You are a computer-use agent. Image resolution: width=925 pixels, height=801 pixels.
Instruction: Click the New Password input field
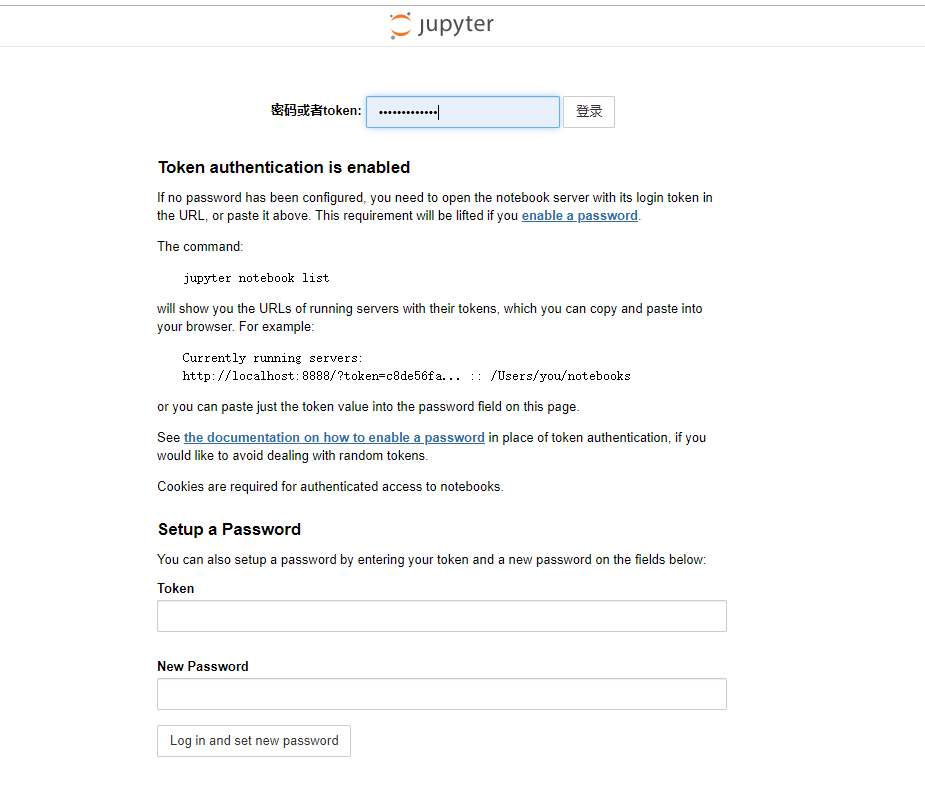pyautogui.click(x=442, y=694)
